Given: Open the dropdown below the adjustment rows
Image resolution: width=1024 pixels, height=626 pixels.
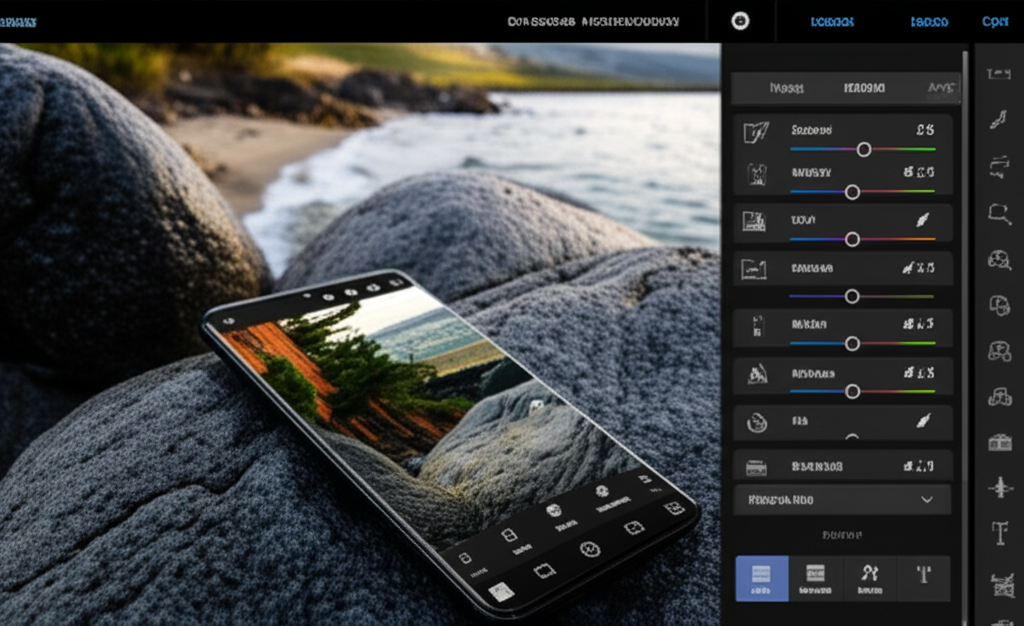Looking at the screenshot, I should click(842, 500).
